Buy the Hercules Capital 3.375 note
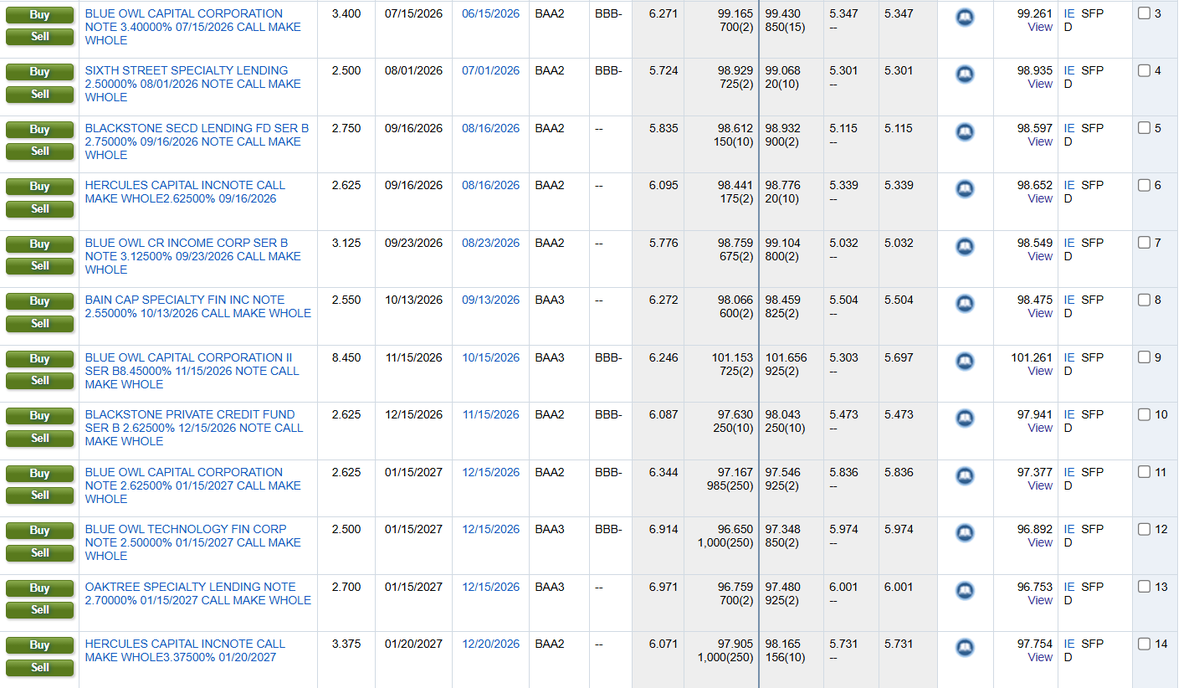The height and width of the screenshot is (688, 1199). [x=40, y=644]
